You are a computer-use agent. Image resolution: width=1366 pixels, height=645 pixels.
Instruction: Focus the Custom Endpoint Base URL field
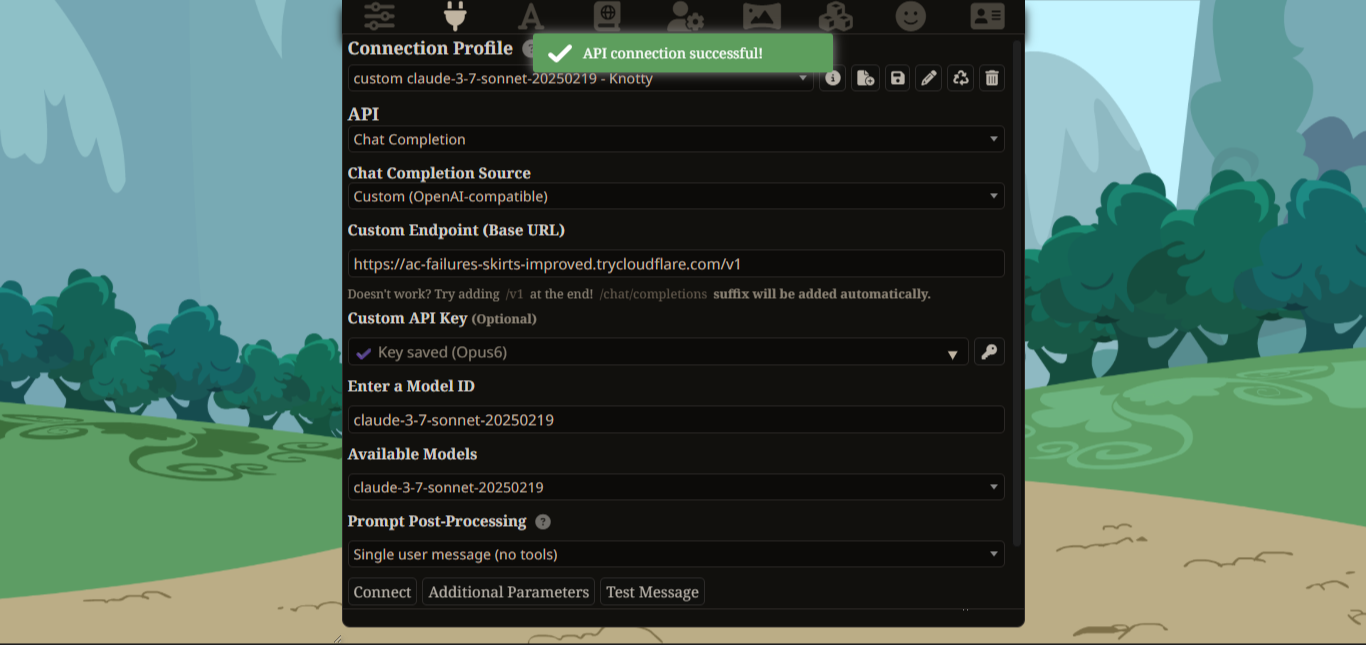click(676, 264)
